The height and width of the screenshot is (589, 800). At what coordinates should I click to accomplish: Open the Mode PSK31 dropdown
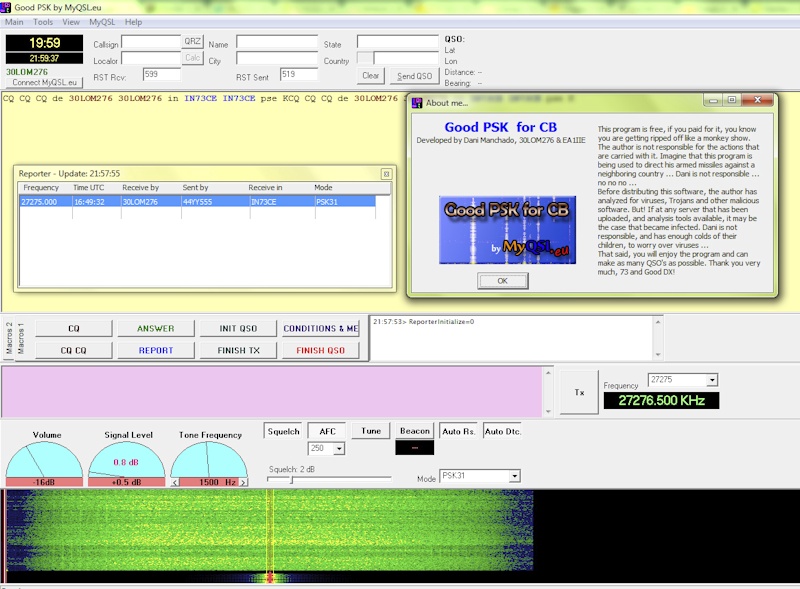pos(514,476)
